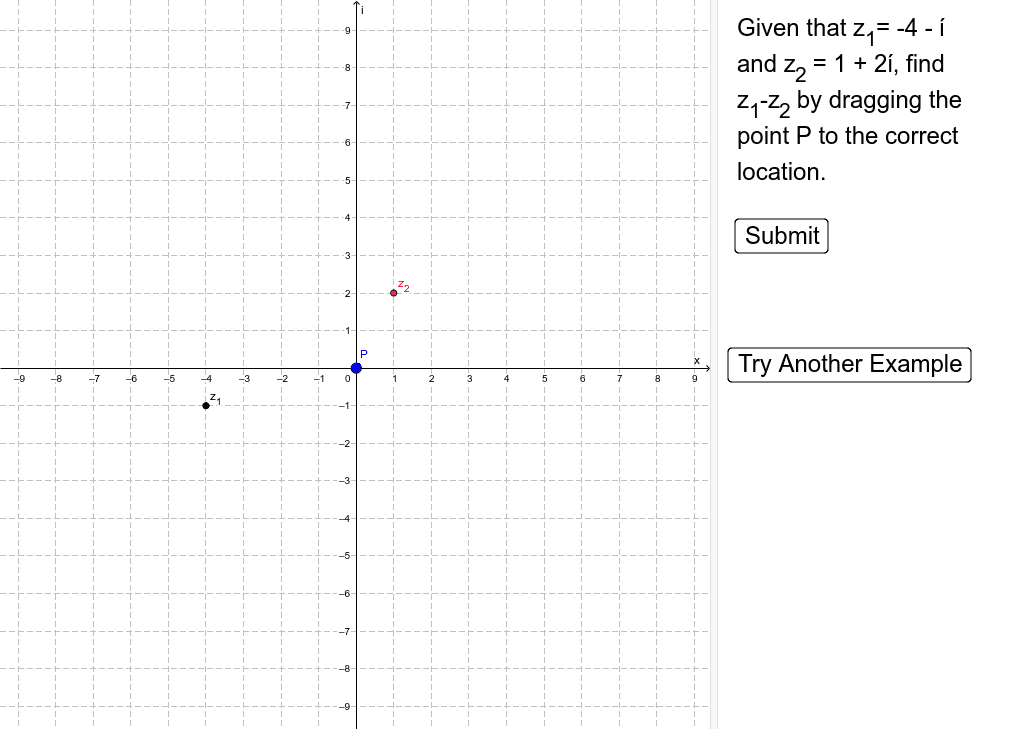The image size is (1010, 731).
Task: Click the number -9 on the negative x axis
Action: pos(20,380)
